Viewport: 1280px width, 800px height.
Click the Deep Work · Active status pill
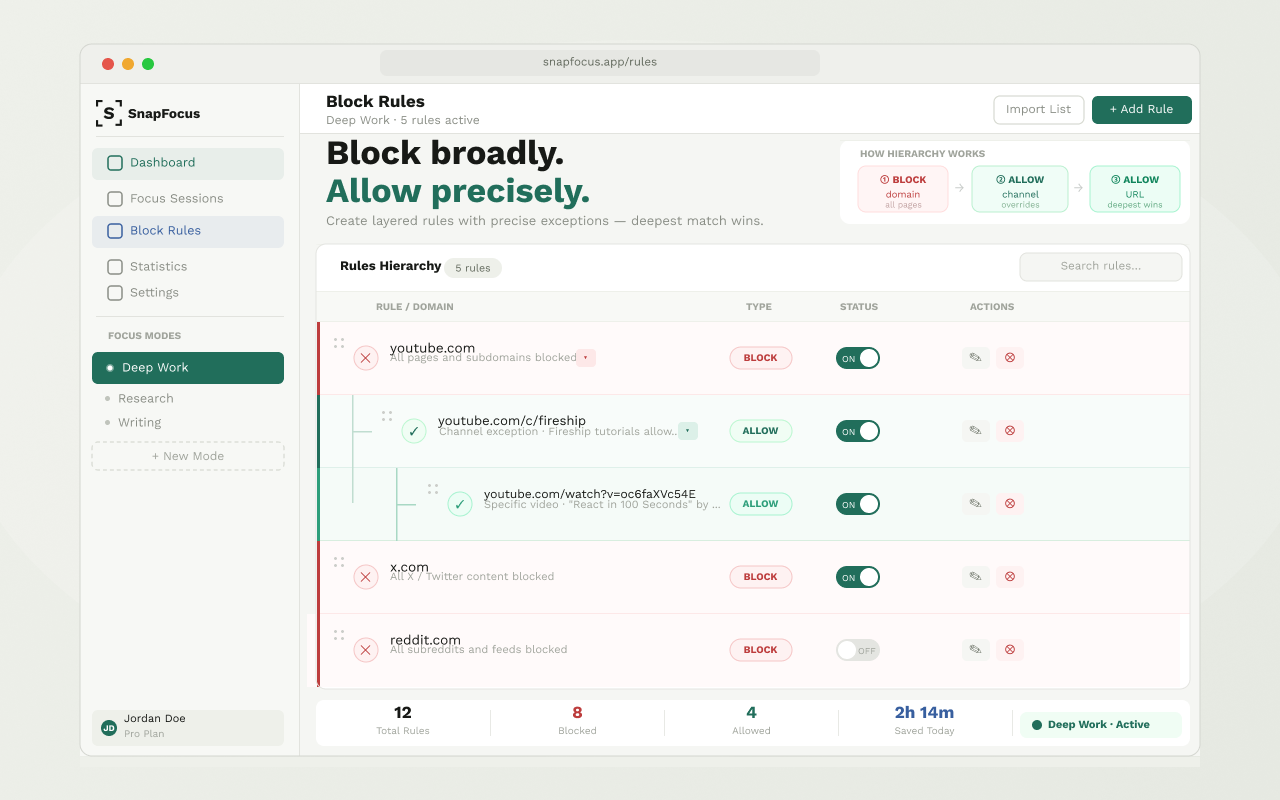[x=1101, y=725]
